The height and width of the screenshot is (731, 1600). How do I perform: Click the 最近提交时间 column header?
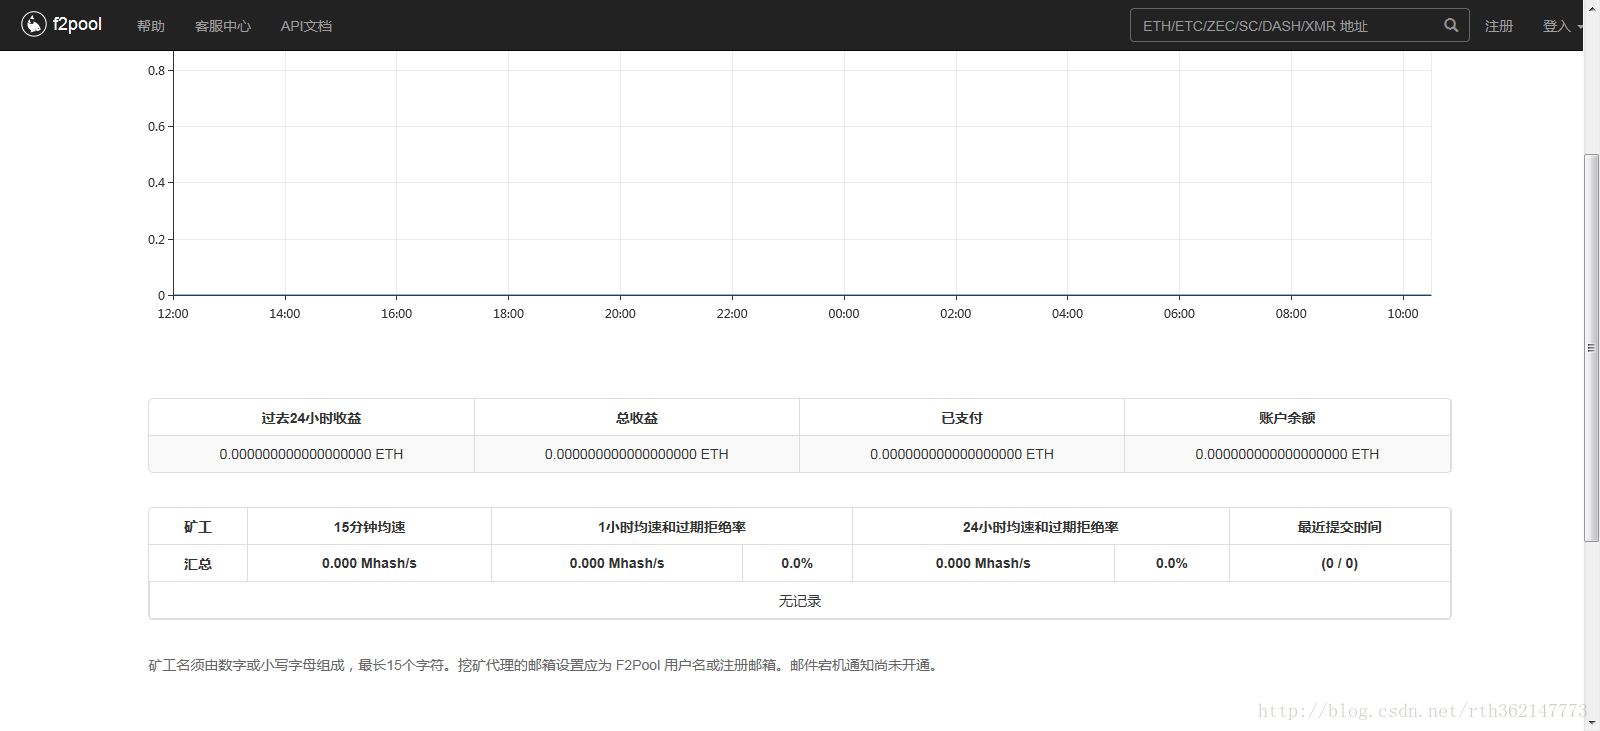1339,527
